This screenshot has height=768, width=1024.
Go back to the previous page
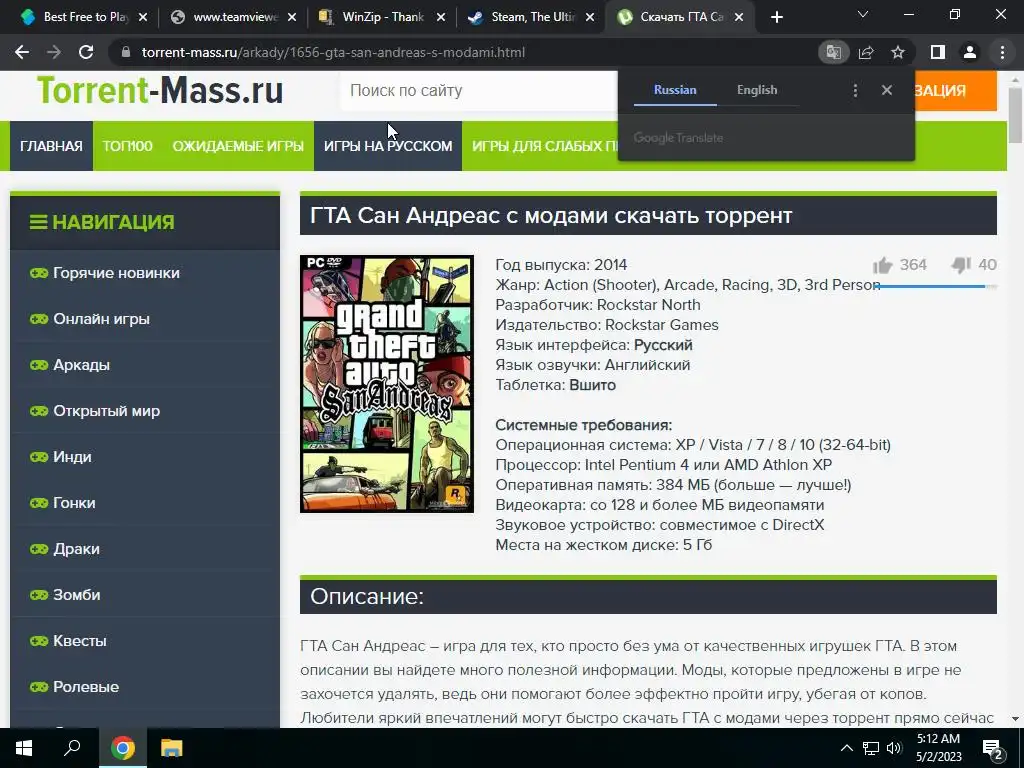22,52
